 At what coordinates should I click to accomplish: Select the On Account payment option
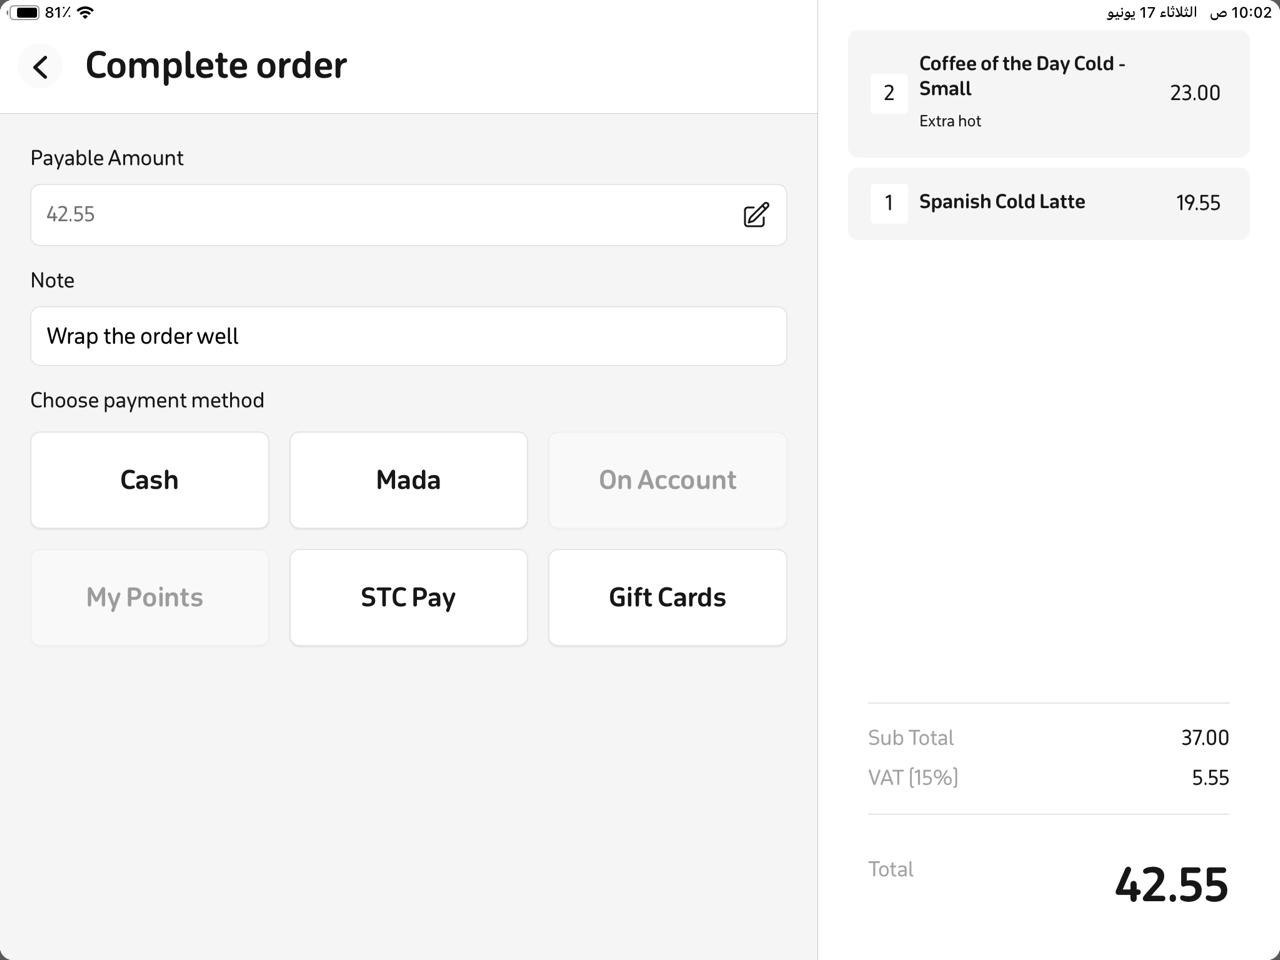[667, 480]
